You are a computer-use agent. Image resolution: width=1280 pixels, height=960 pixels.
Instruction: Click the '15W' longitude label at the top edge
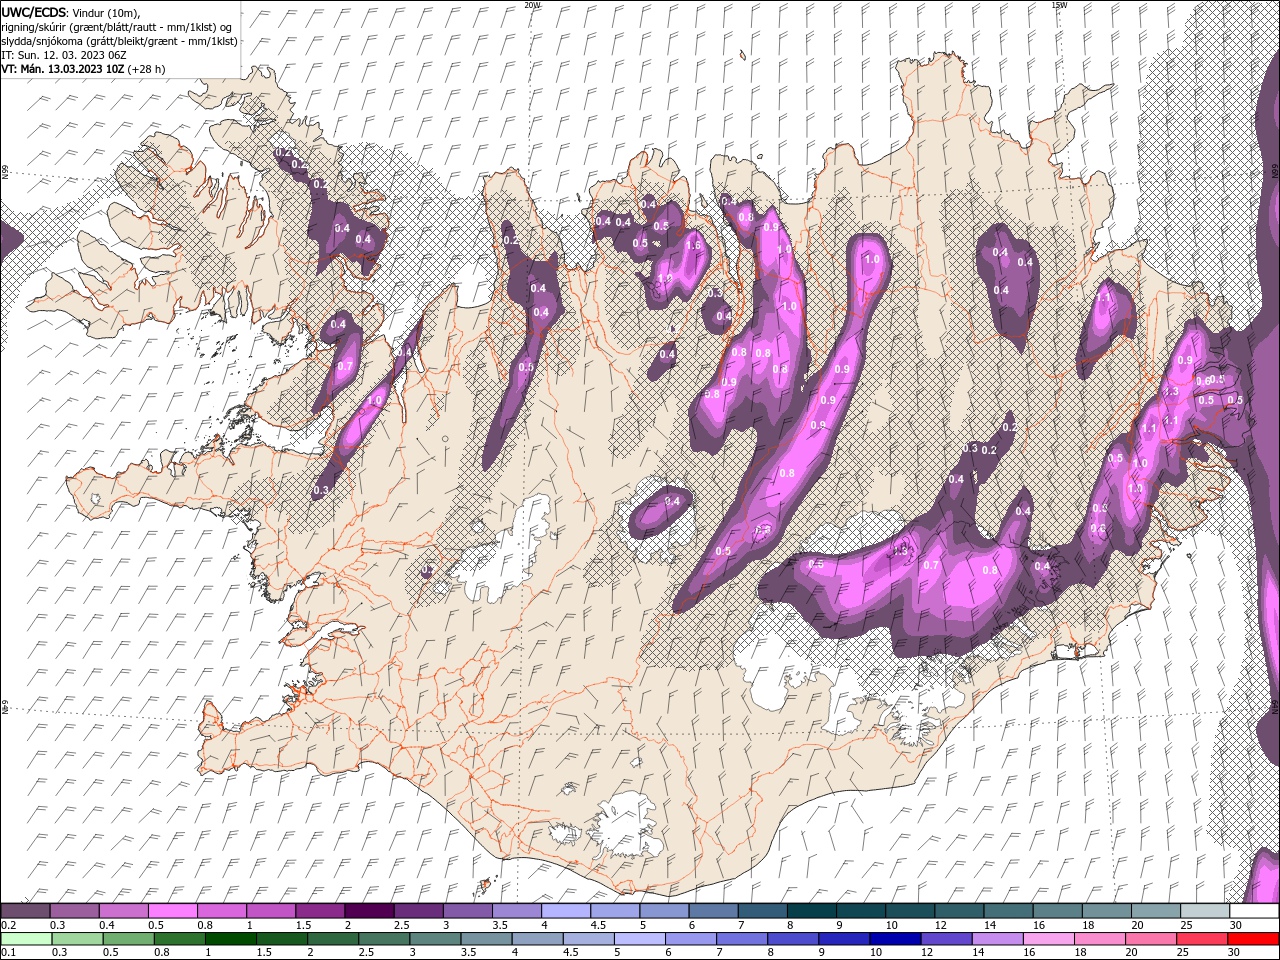1058,5
